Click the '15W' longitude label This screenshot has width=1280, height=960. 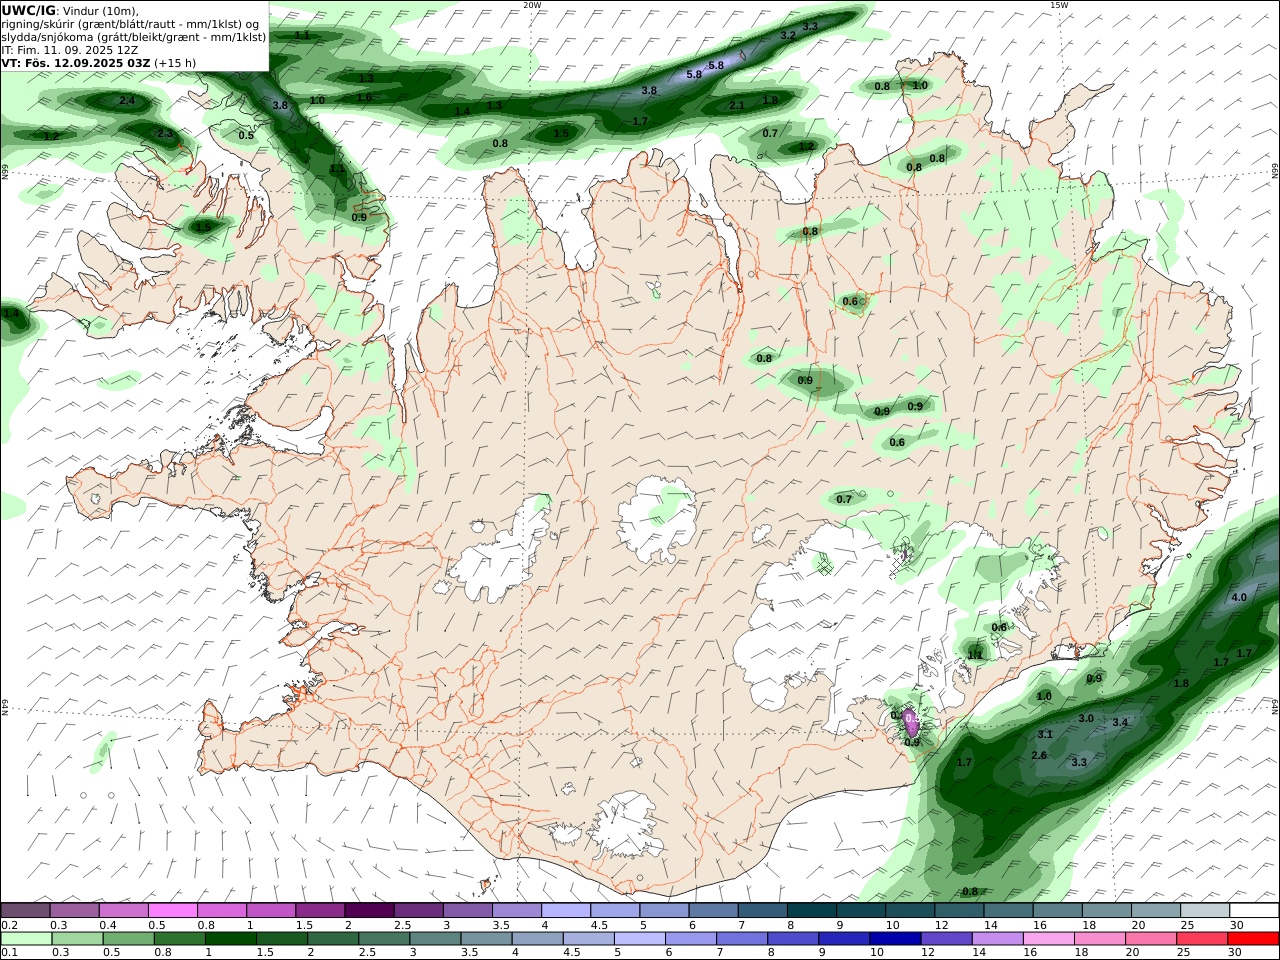pyautogui.click(x=1059, y=5)
